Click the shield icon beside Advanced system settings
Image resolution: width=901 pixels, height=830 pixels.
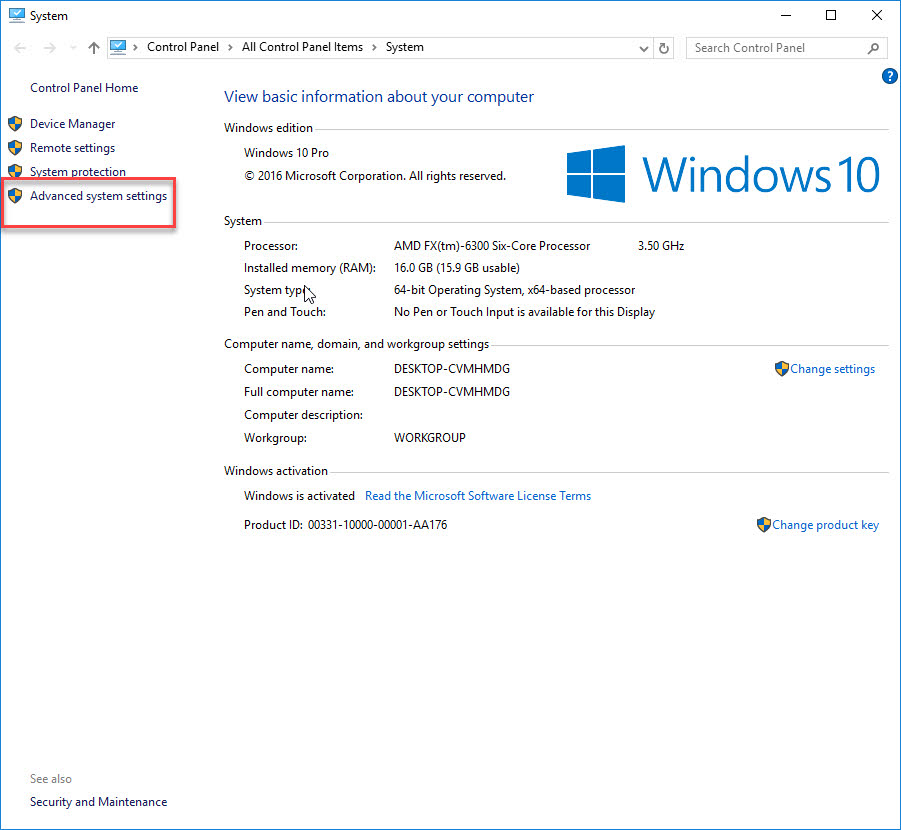15,195
